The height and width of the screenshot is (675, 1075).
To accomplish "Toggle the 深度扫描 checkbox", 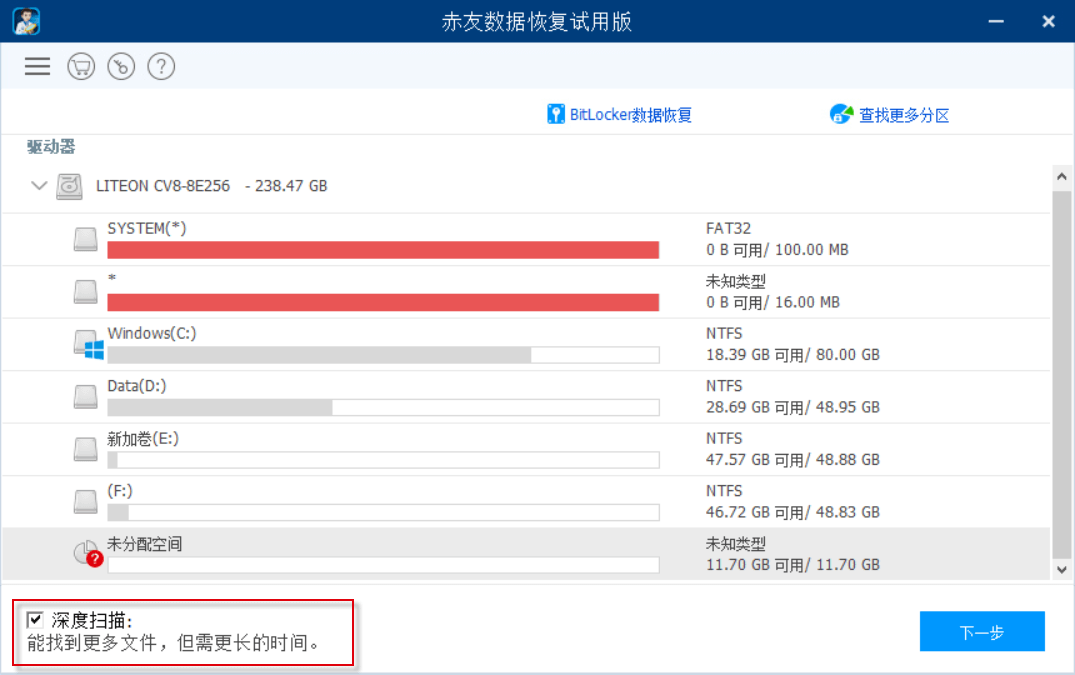I will 35,620.
